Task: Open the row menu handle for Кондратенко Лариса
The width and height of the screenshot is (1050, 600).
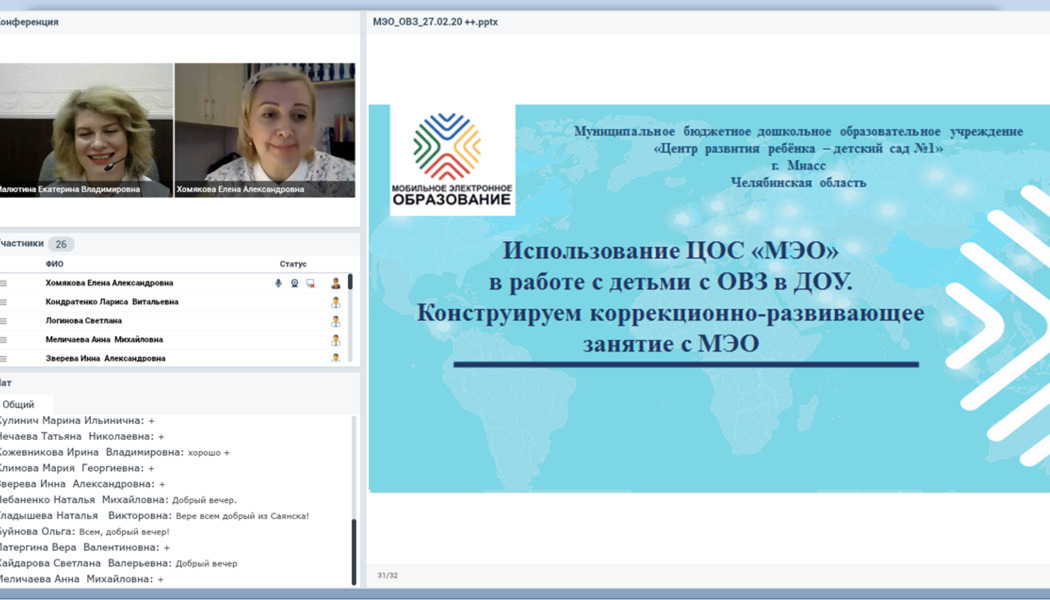Action: pyautogui.click(x=3, y=302)
